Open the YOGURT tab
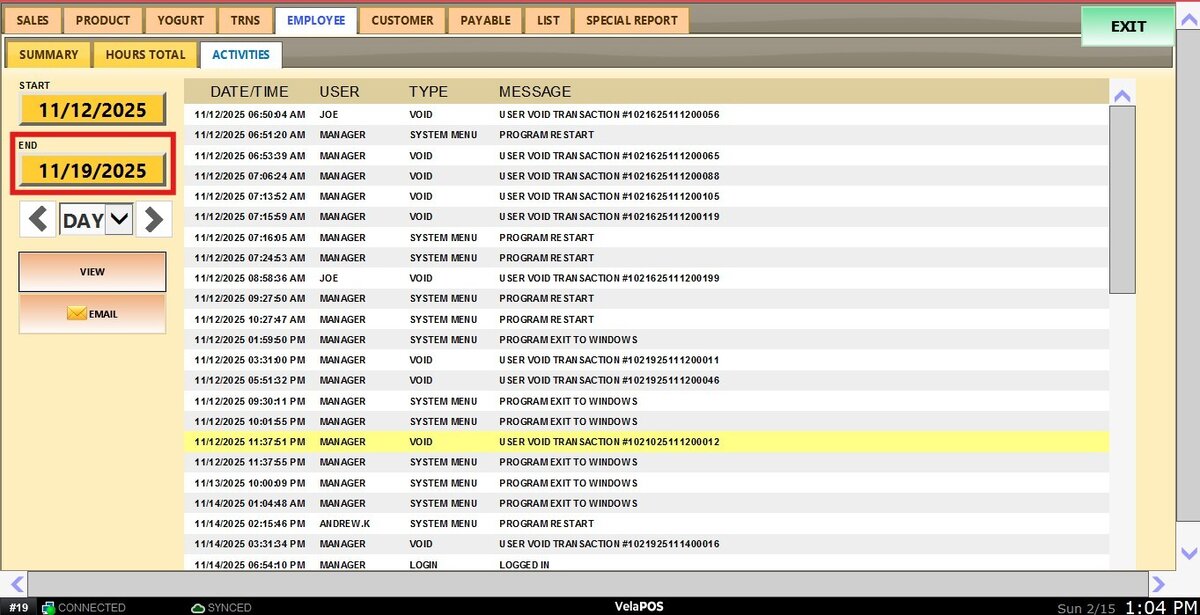 point(179,20)
